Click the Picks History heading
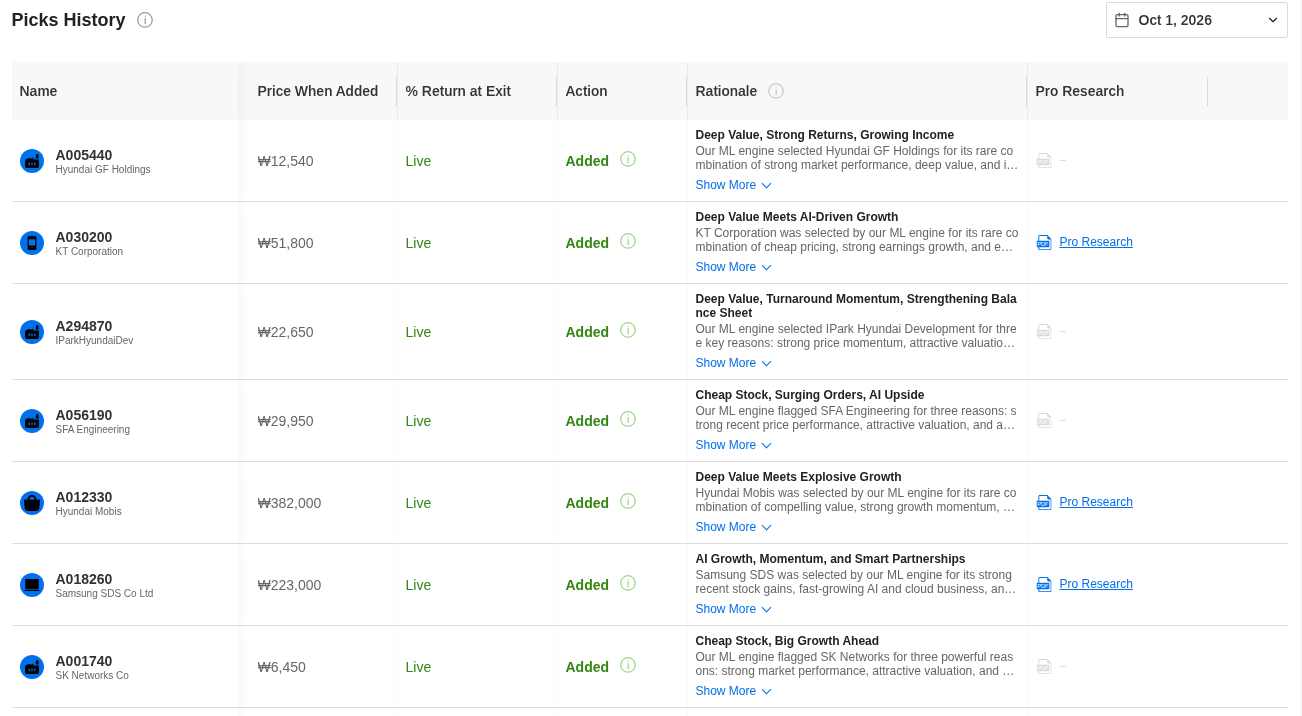The width and height of the screenshot is (1302, 716). (x=68, y=20)
